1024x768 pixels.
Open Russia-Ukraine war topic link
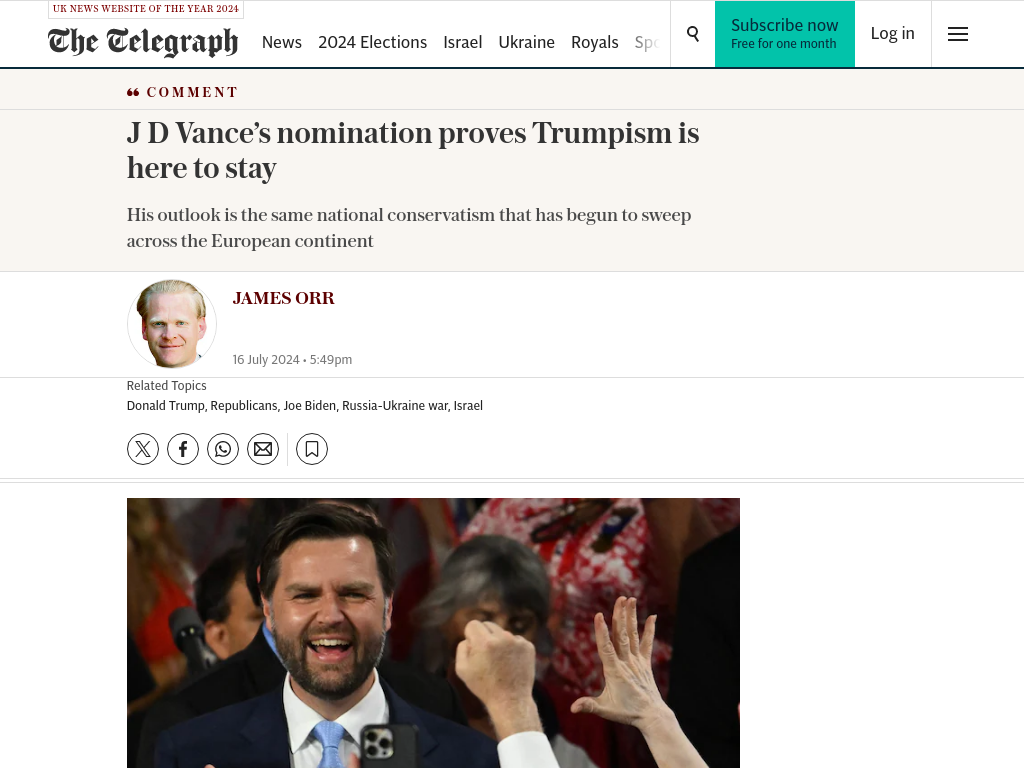pyautogui.click(x=395, y=406)
